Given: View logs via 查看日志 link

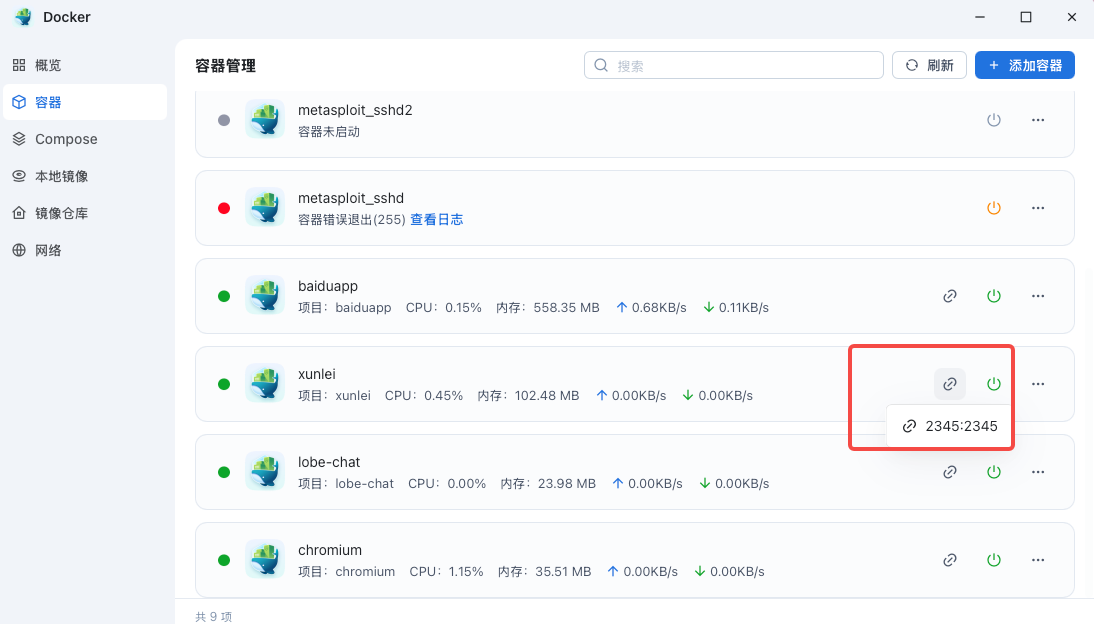Looking at the screenshot, I should point(437,219).
